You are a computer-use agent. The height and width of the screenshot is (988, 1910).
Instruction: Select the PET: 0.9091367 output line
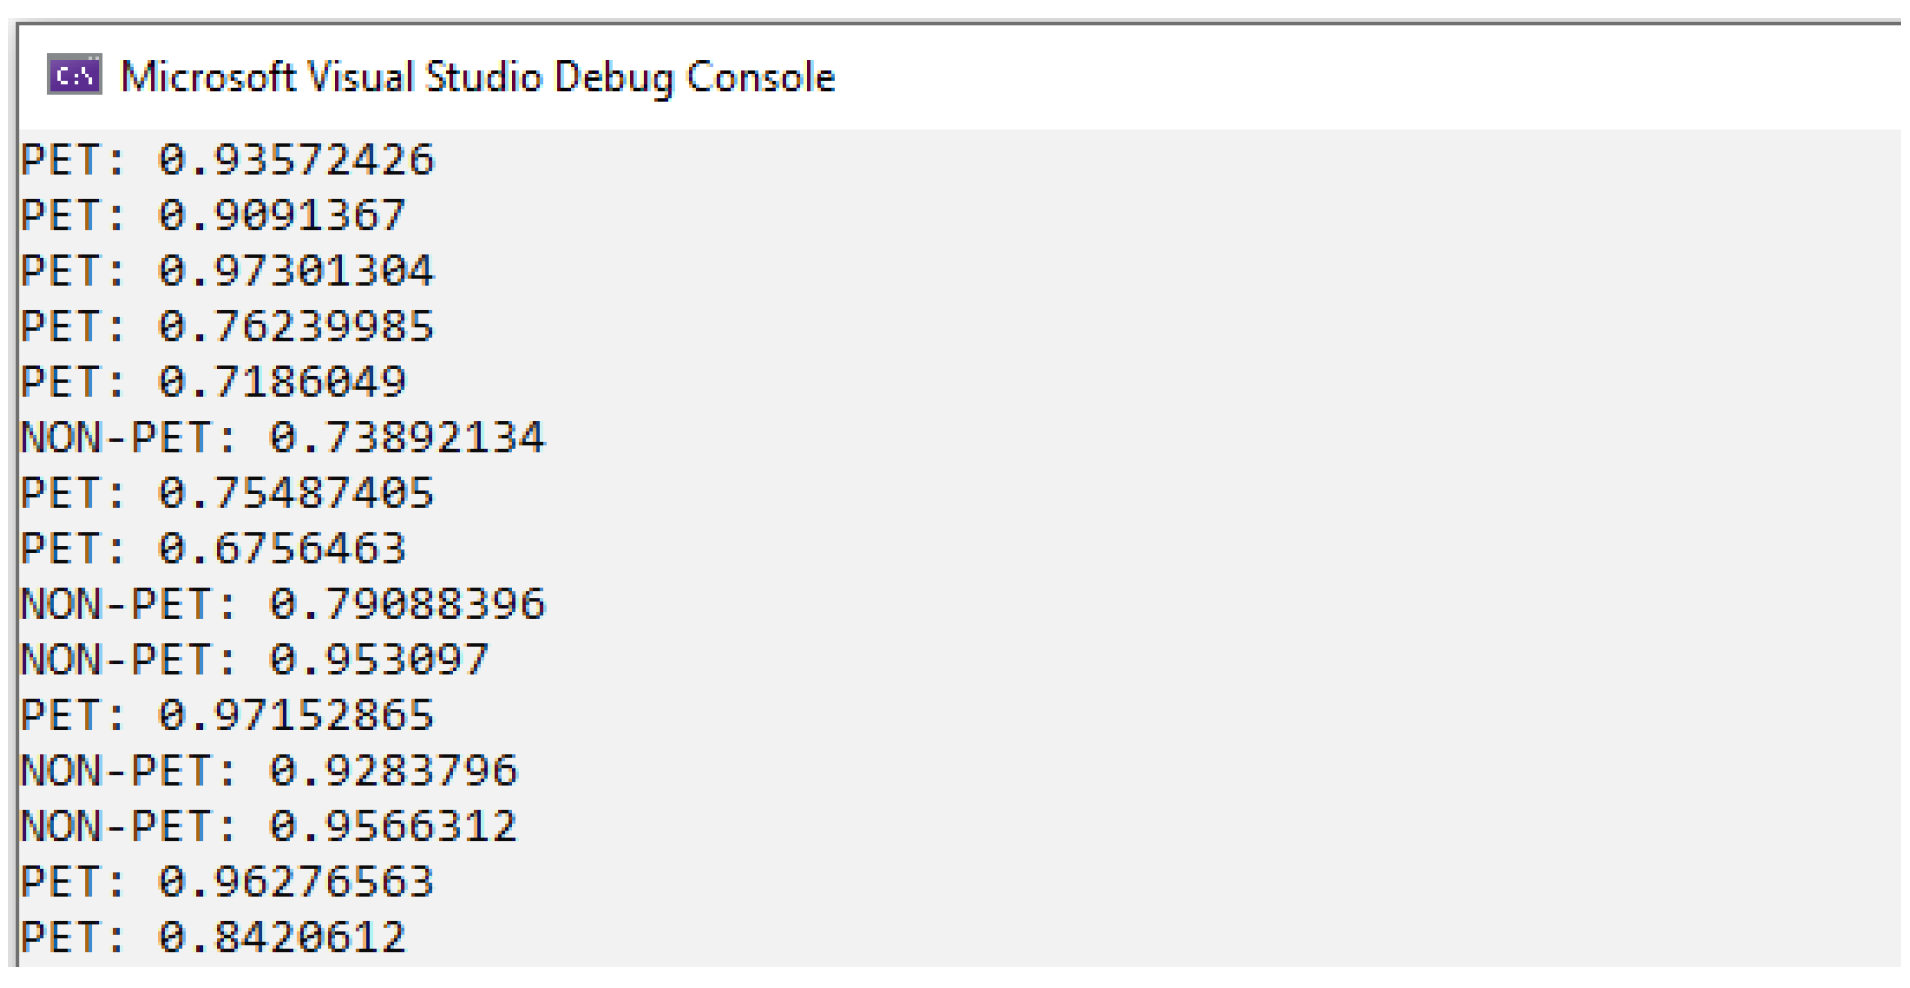pos(213,216)
